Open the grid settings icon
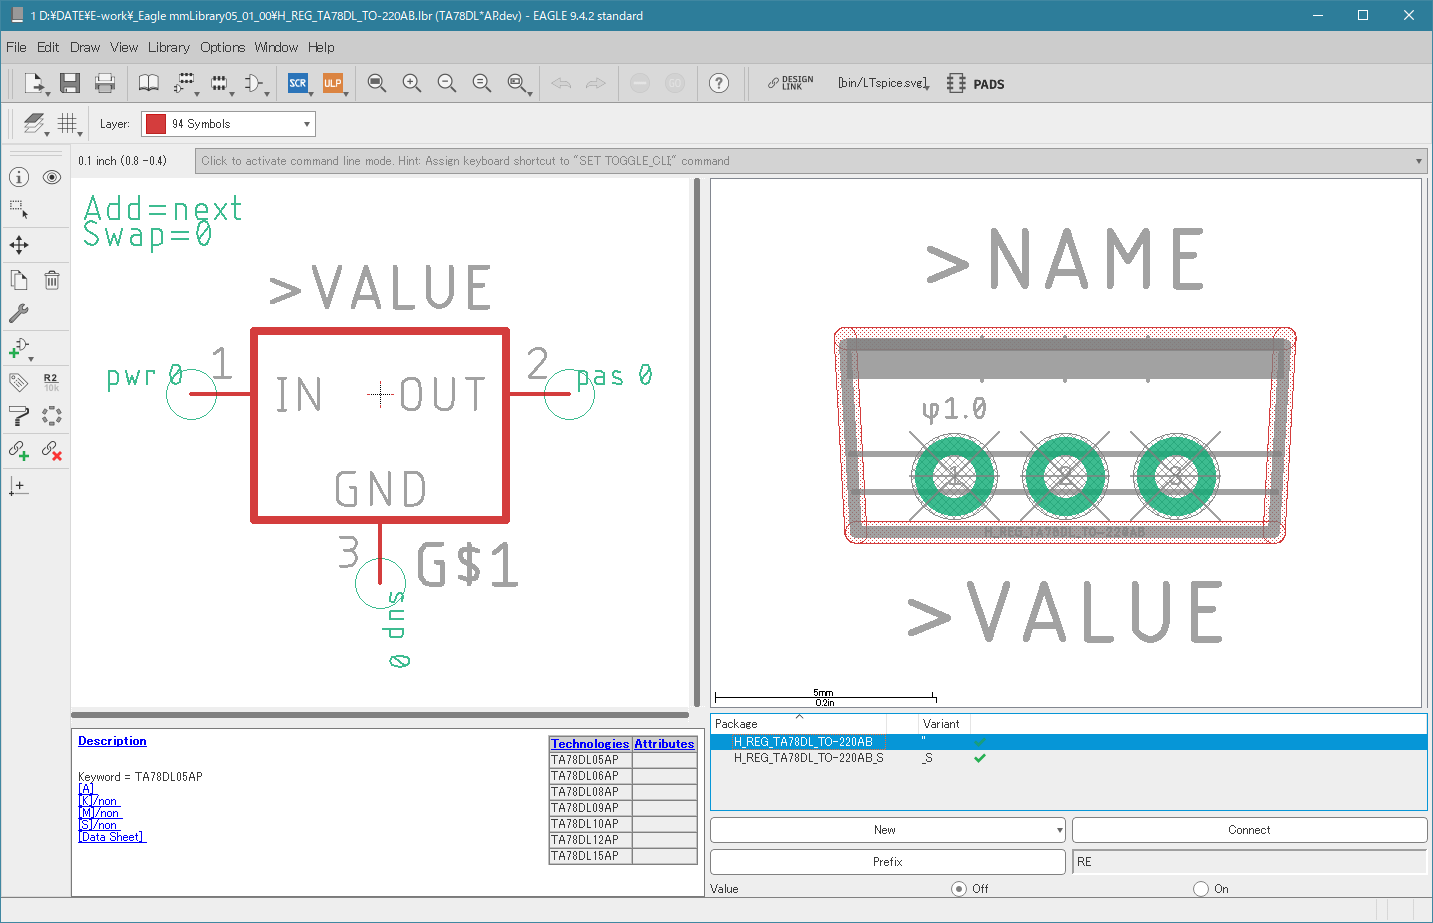Image resolution: width=1433 pixels, height=923 pixels. (x=67, y=123)
